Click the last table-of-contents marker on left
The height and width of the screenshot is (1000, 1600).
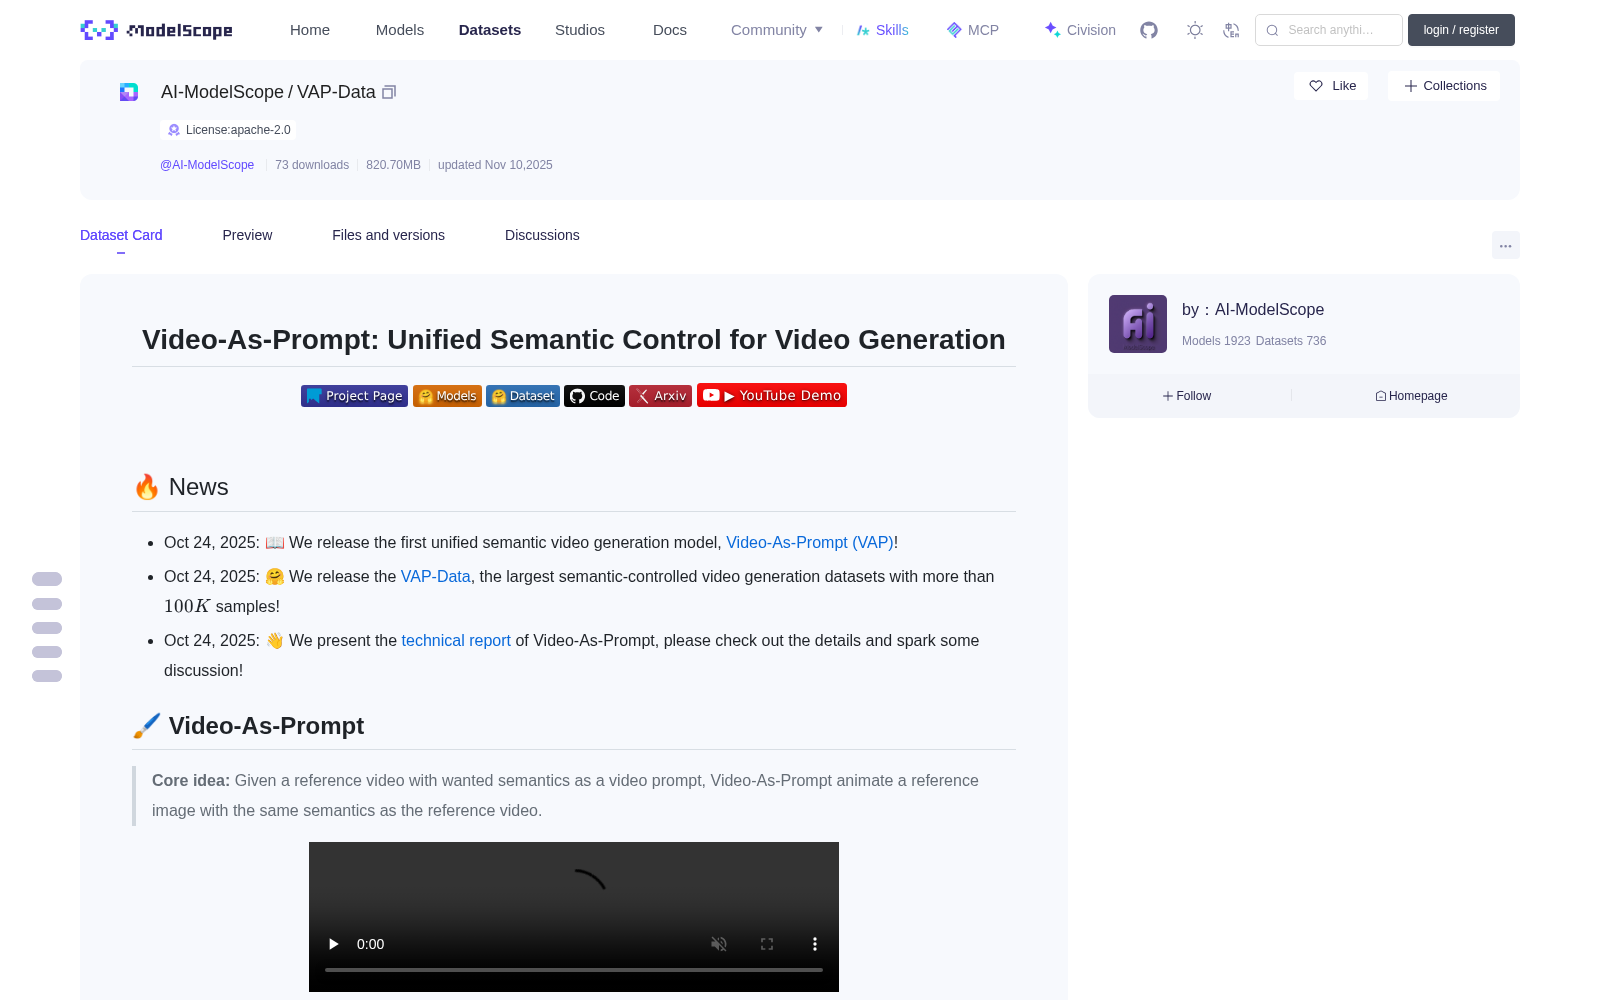47,676
